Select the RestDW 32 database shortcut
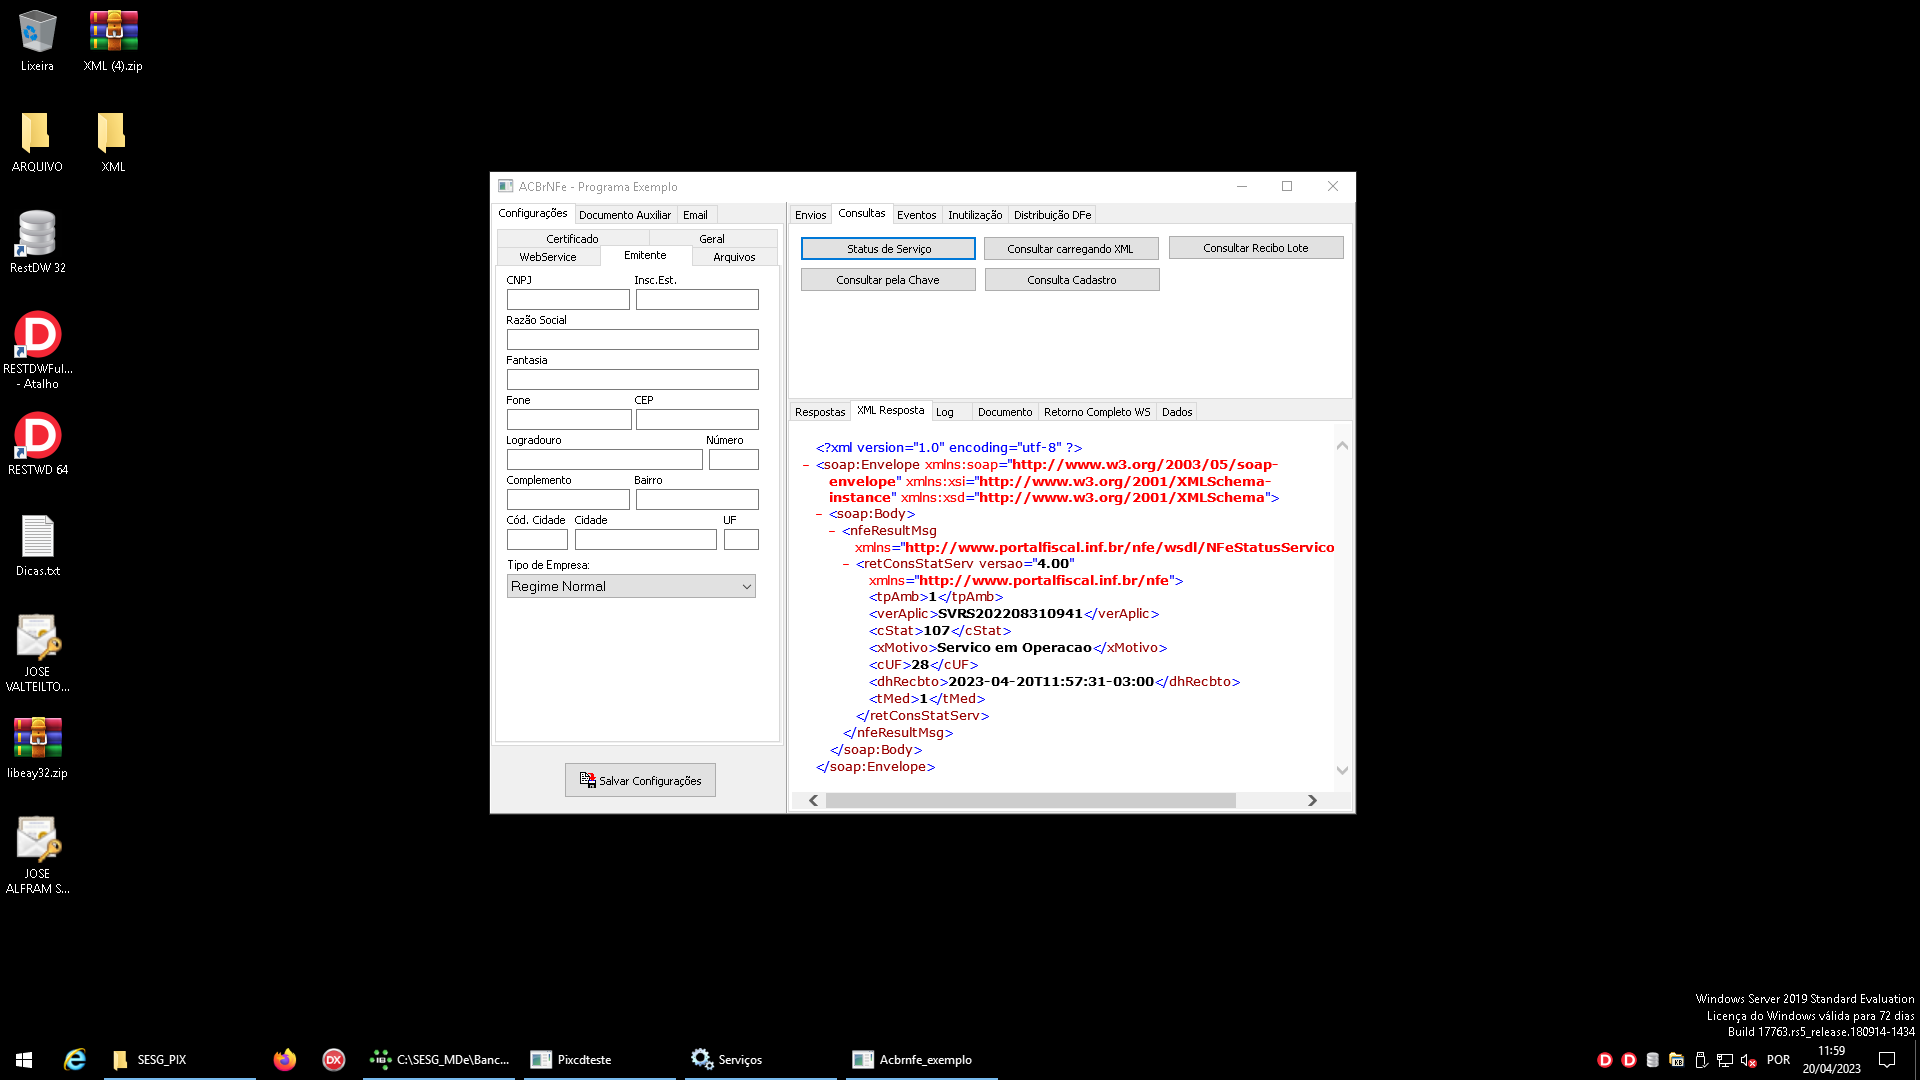Viewport: 1920px width, 1080px height. [37, 243]
